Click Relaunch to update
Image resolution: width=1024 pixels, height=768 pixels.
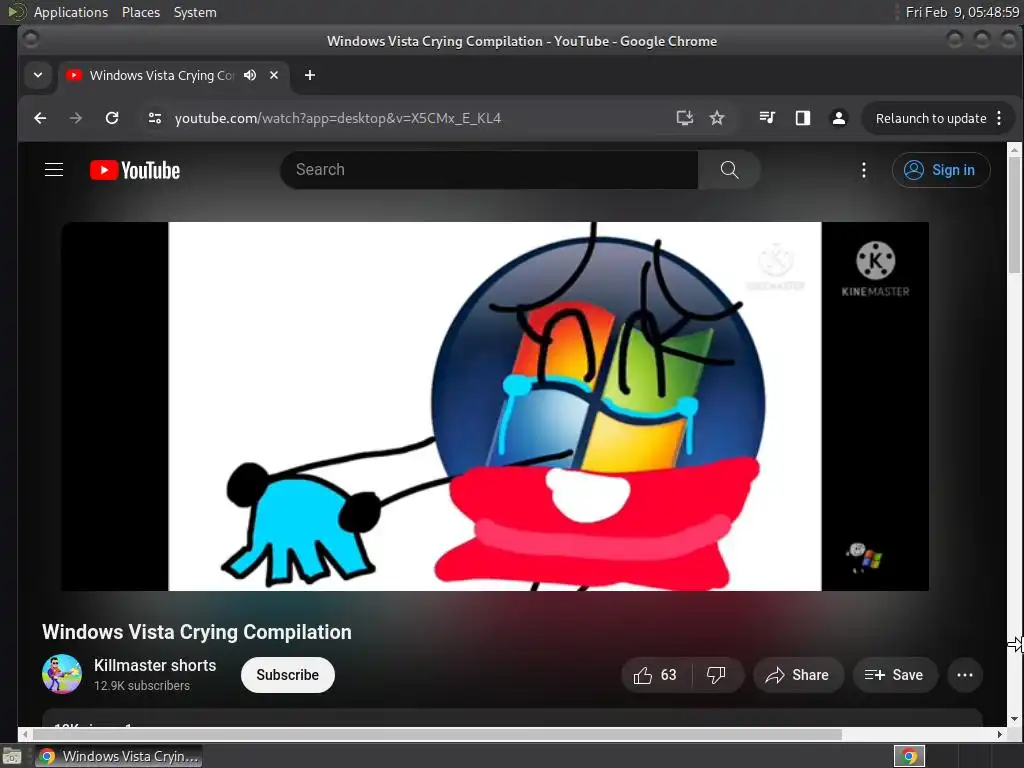(x=931, y=118)
